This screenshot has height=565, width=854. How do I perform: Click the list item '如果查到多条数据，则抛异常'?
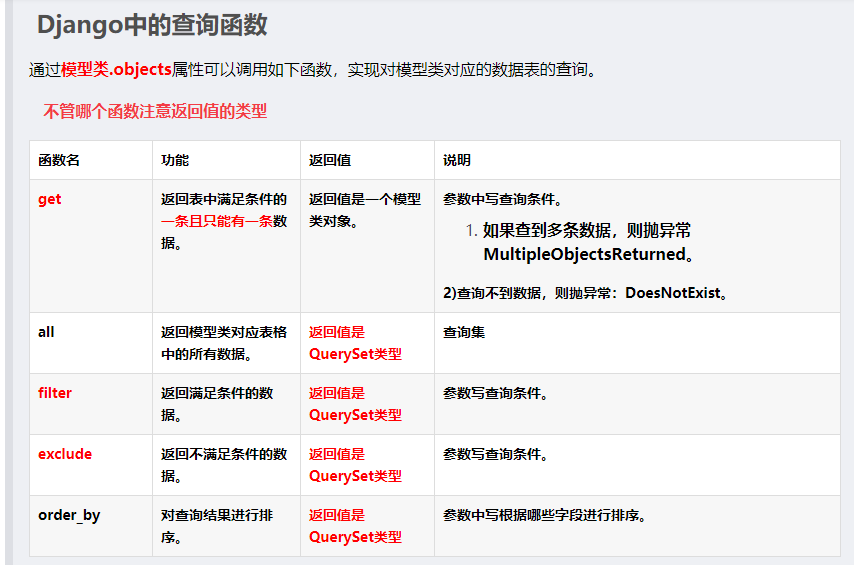click(587, 230)
